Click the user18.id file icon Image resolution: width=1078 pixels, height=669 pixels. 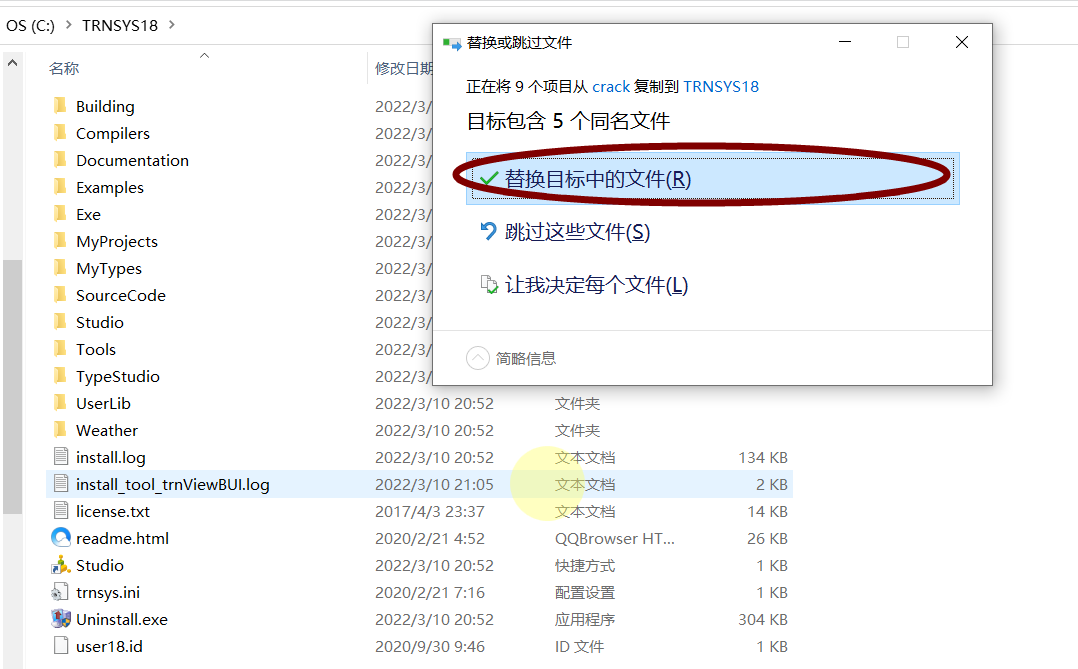coord(61,646)
